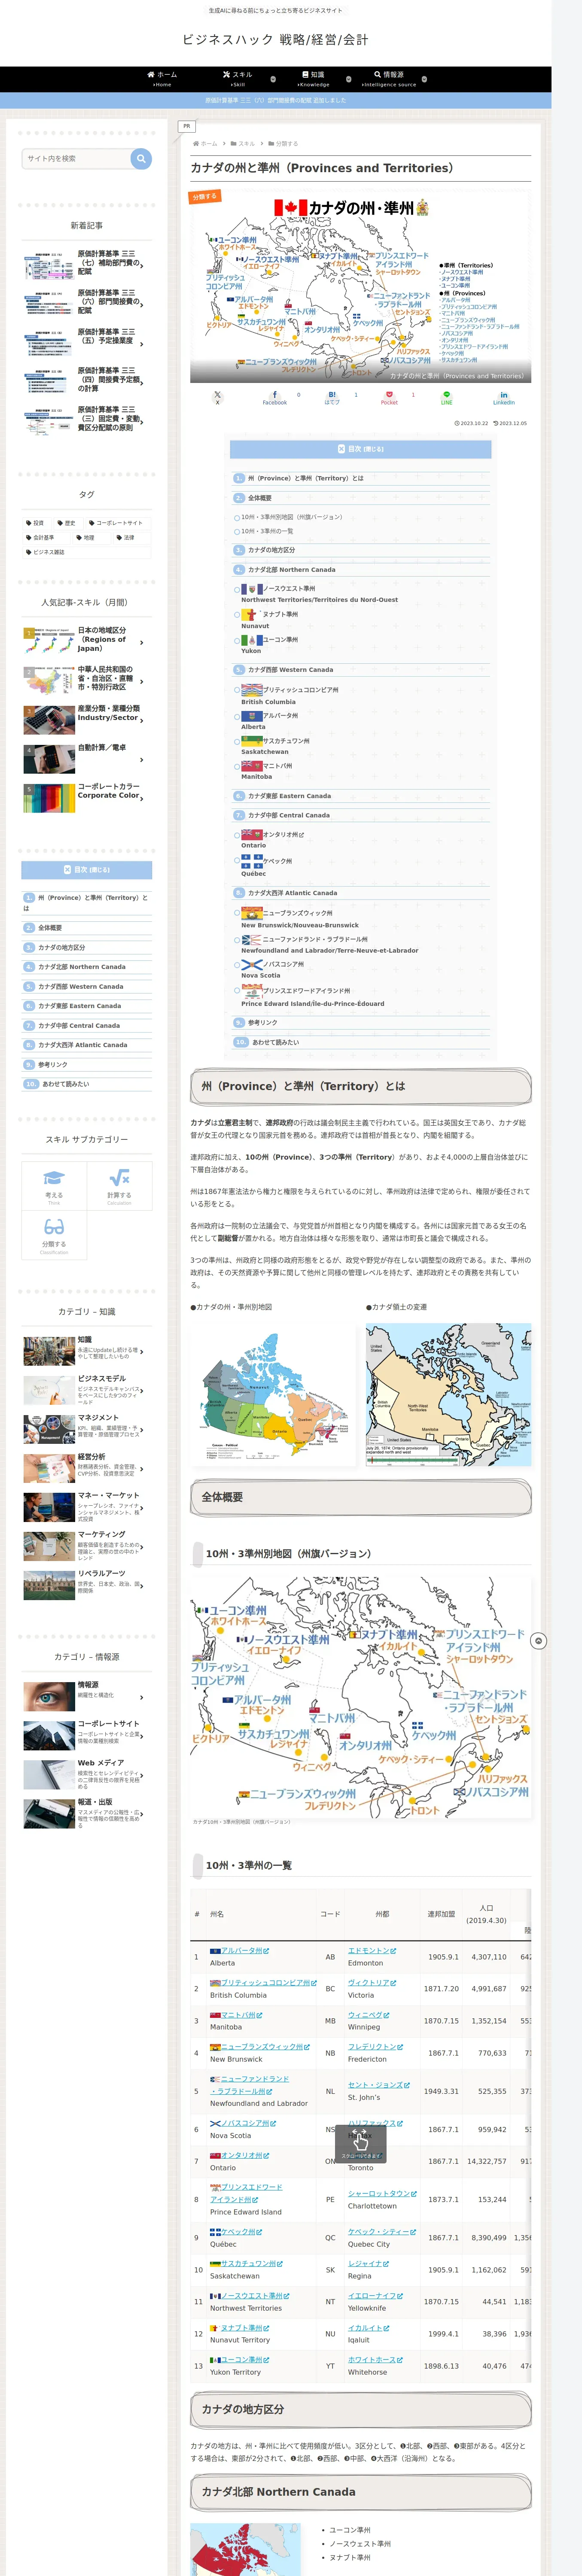Click the search magnifier button in sidebar
This screenshot has width=582, height=2576.
[141, 158]
